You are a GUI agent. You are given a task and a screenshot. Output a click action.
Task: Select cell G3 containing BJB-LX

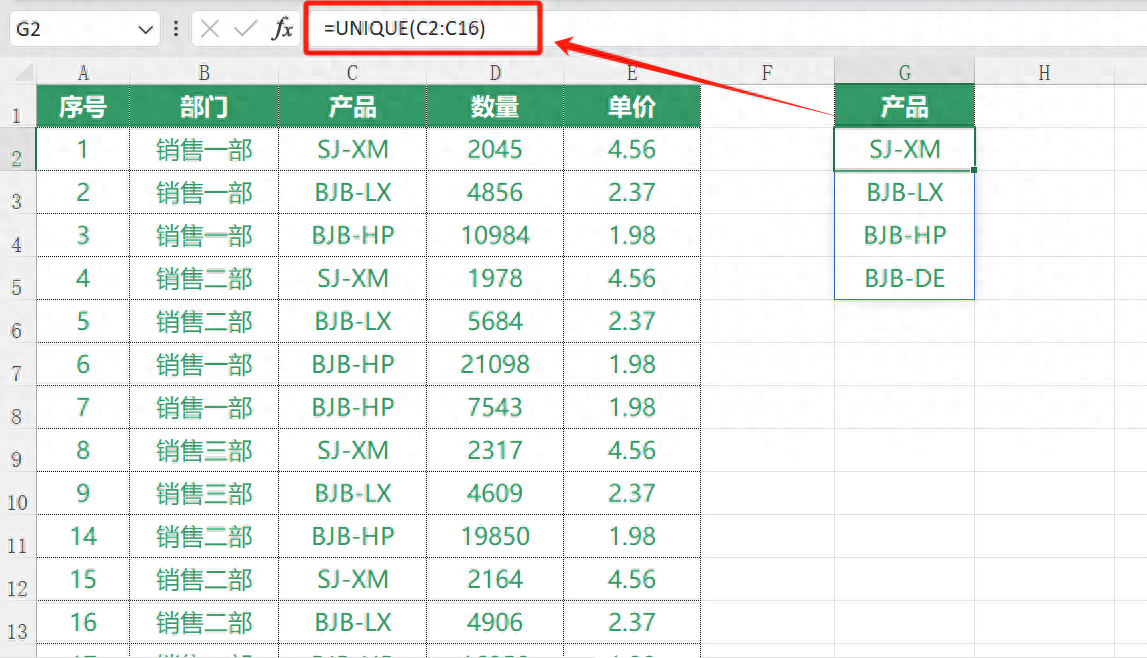(x=905, y=192)
